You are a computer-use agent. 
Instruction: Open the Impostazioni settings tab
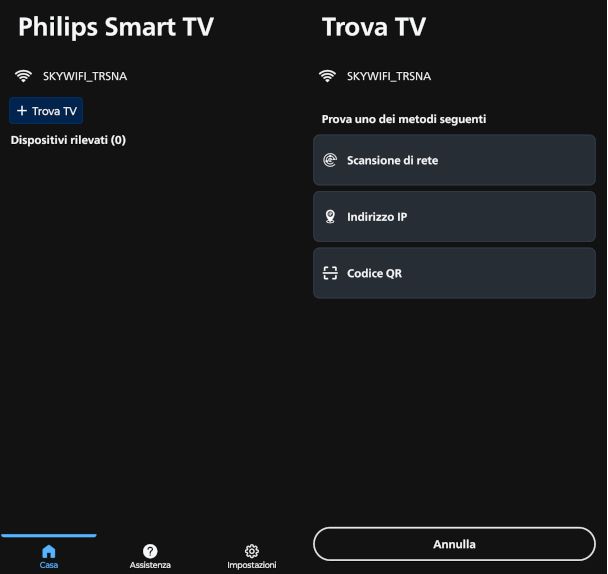(252, 557)
